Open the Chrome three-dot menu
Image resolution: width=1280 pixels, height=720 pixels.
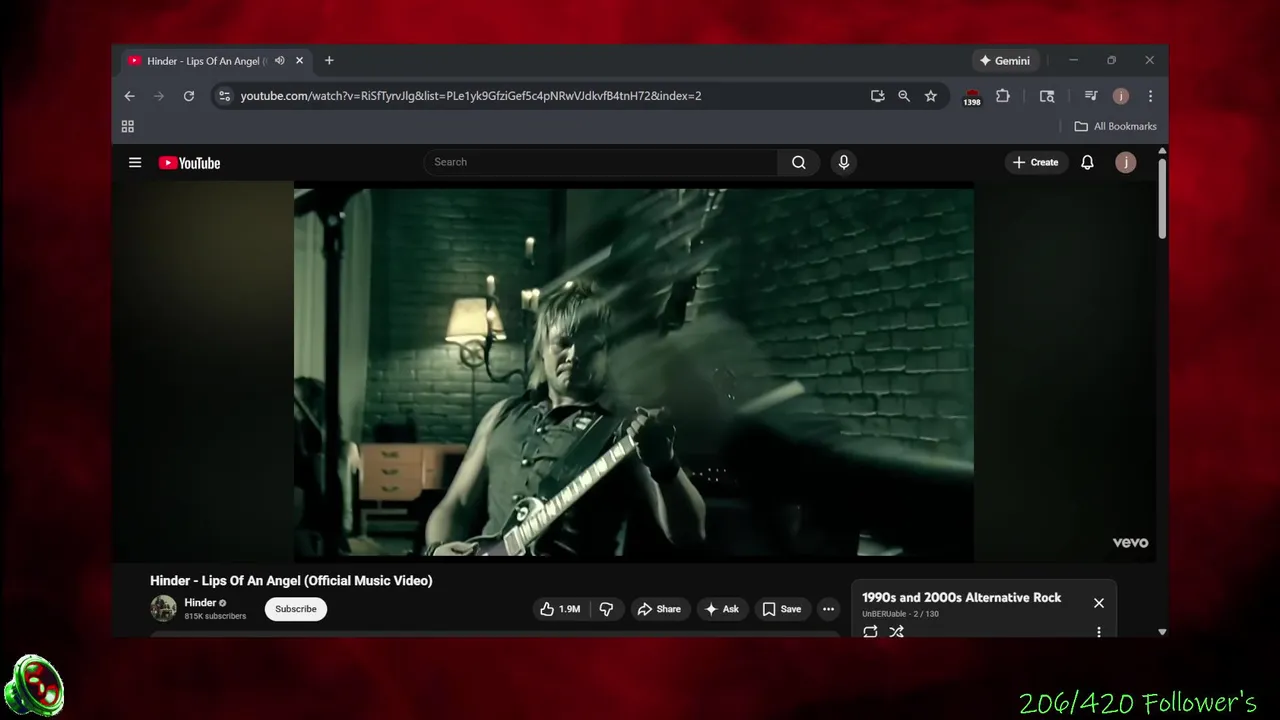[x=1150, y=96]
